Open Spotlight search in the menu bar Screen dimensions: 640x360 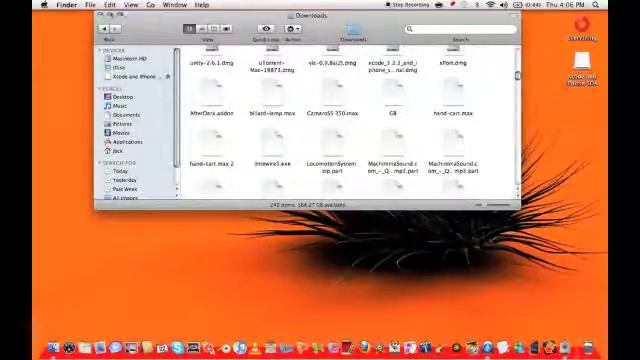coord(596,5)
